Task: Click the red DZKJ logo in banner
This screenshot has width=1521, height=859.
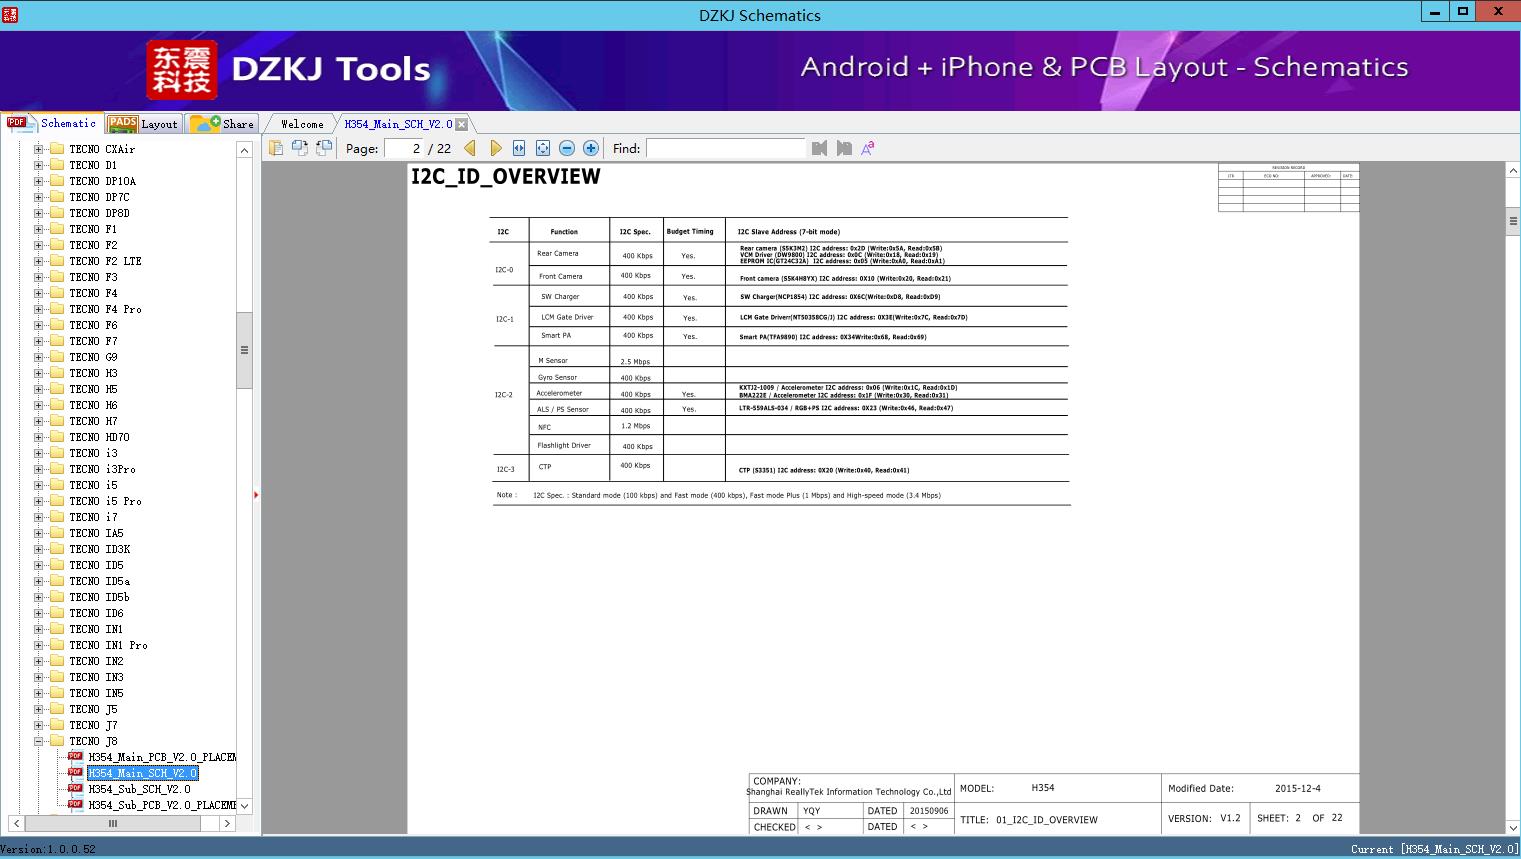Action: coord(182,70)
